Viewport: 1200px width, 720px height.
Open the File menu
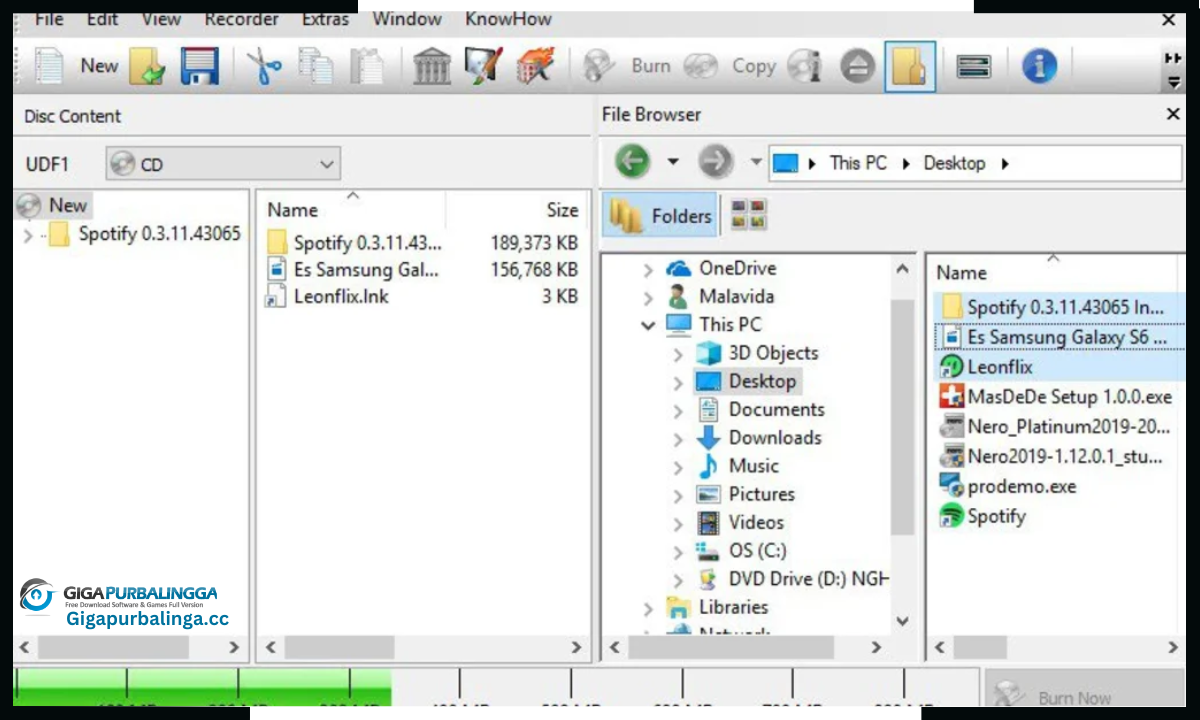(49, 19)
